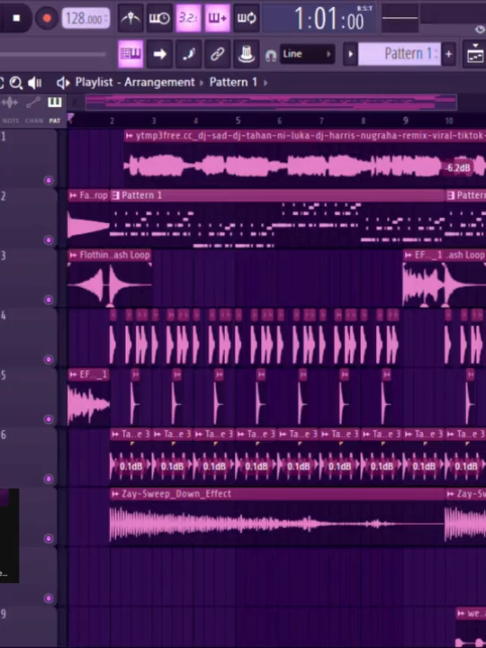486x648 pixels.
Task: Open the playlist menu speaker arrow
Action: click(63, 83)
